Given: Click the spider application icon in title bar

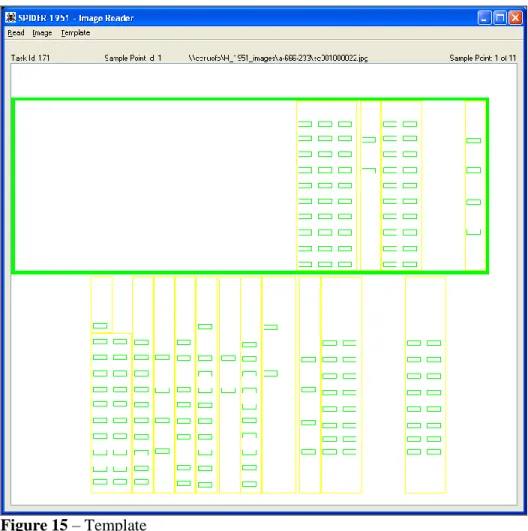Looking at the screenshot, I should pyautogui.click(x=10, y=17).
